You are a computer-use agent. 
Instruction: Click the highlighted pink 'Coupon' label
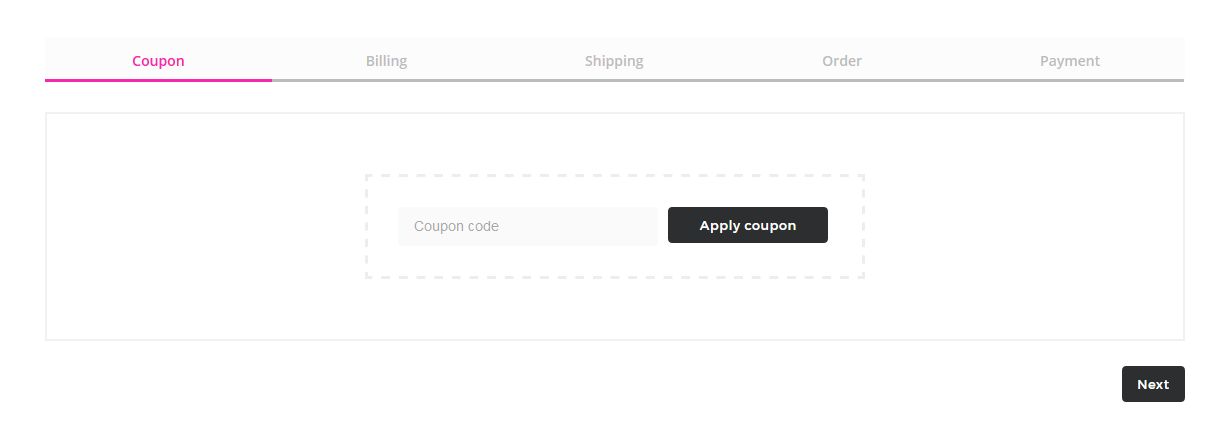point(158,61)
